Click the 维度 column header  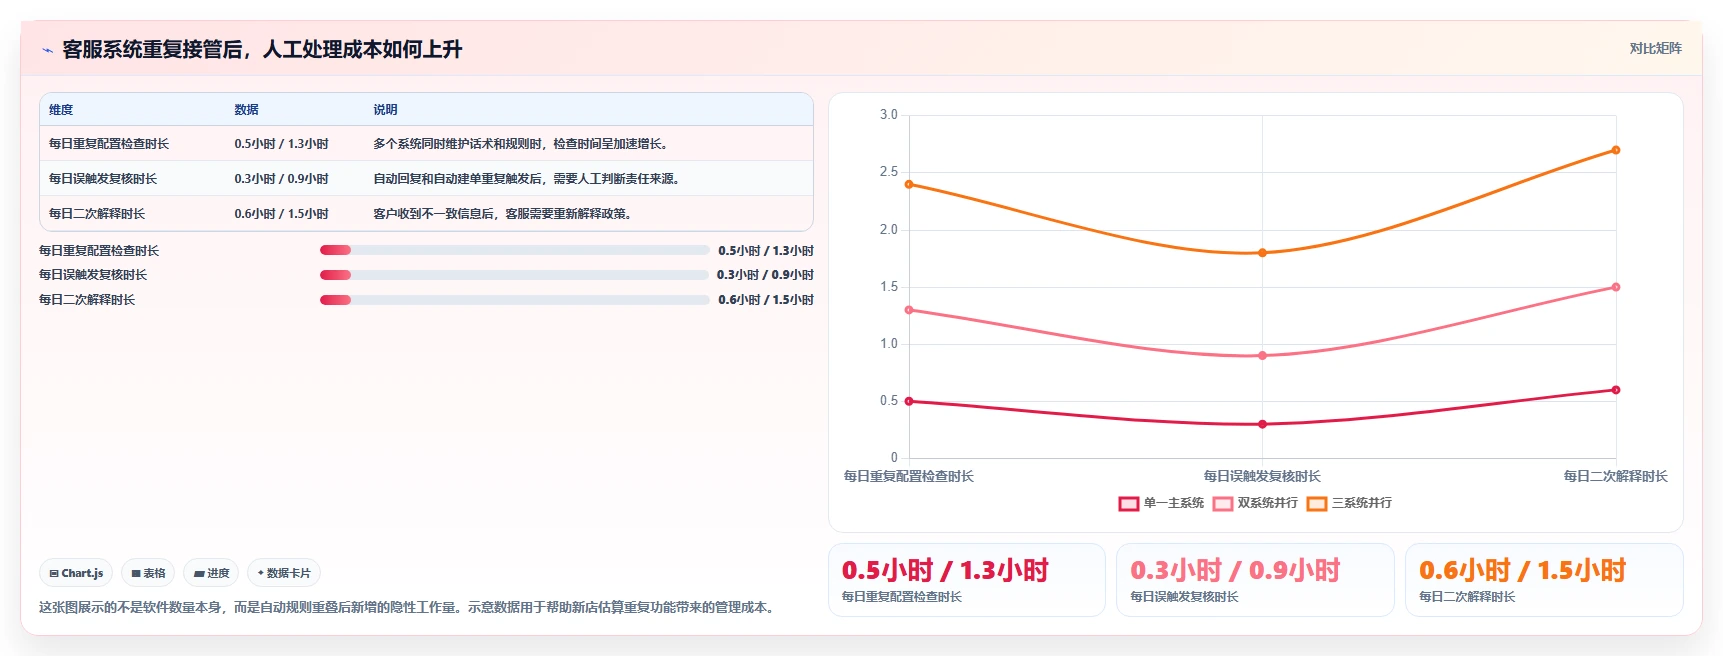[61, 110]
